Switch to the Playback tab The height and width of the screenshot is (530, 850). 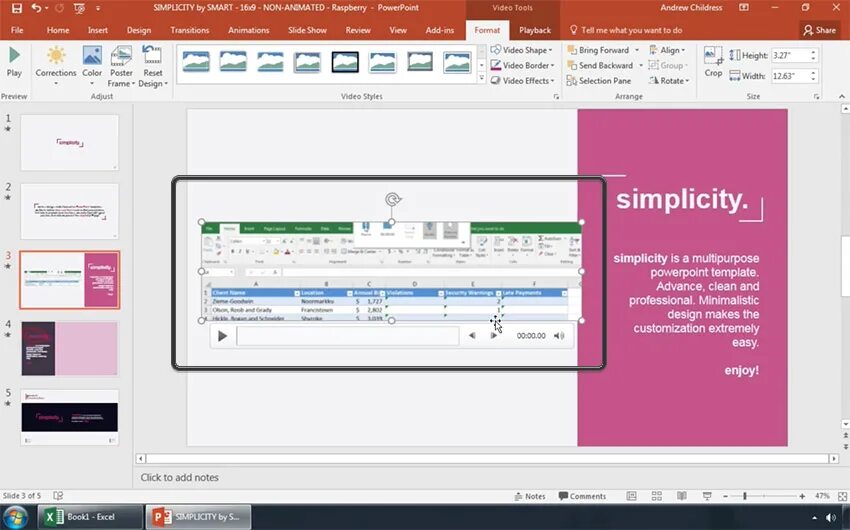tap(535, 30)
